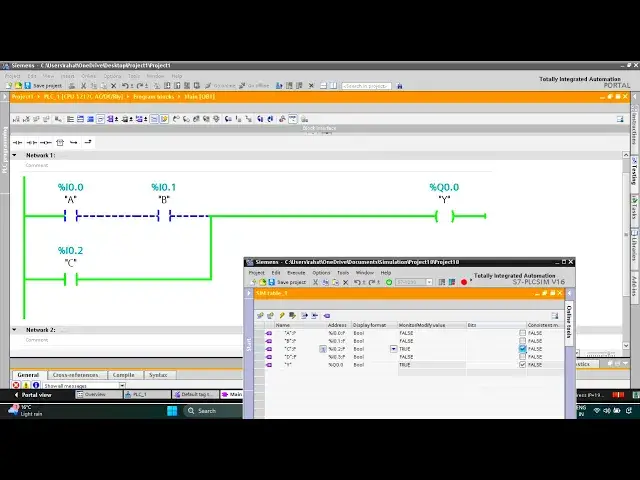Click the green power icon in PLCSIM
The image size is (640, 480).
pyautogui.click(x=389, y=282)
